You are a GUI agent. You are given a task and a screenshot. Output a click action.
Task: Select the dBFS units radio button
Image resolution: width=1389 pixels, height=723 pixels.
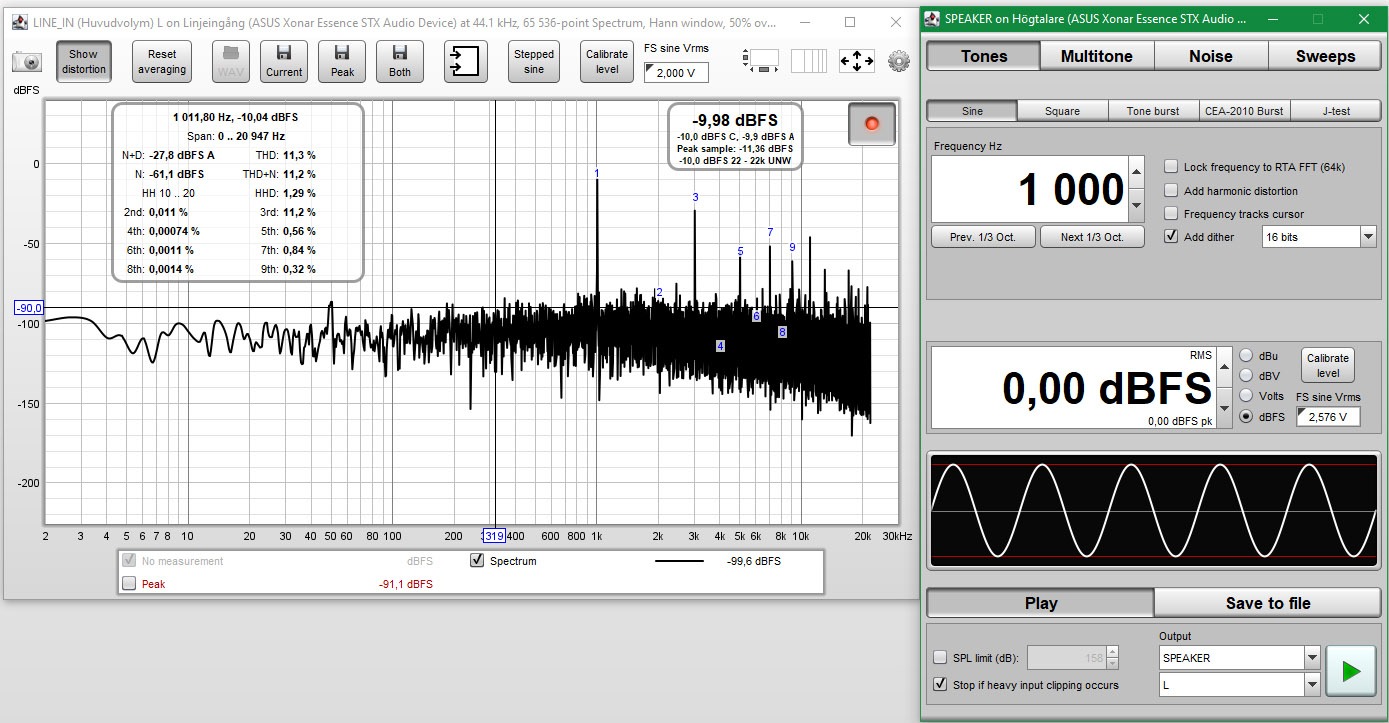(x=1247, y=417)
